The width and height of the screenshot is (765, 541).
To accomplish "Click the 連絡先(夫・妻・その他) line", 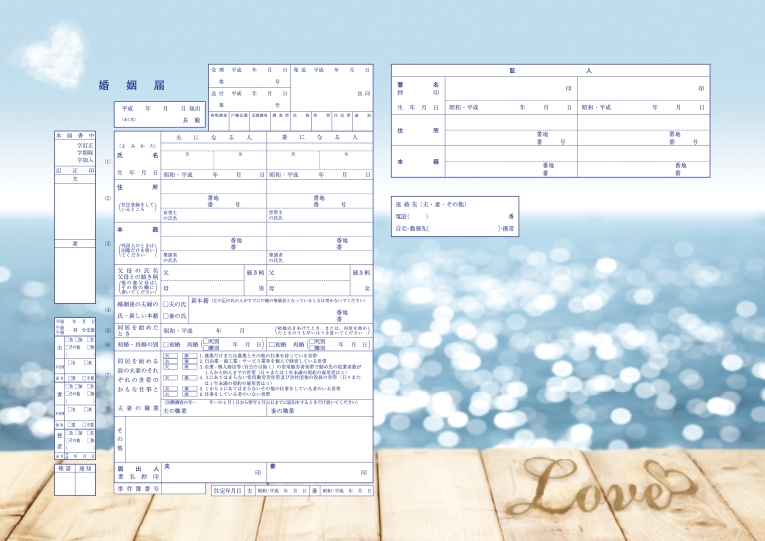I will tap(431, 204).
